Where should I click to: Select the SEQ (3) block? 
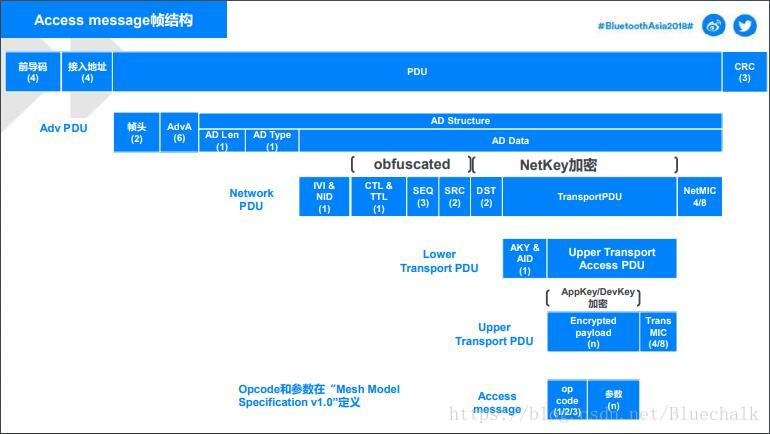click(x=423, y=196)
